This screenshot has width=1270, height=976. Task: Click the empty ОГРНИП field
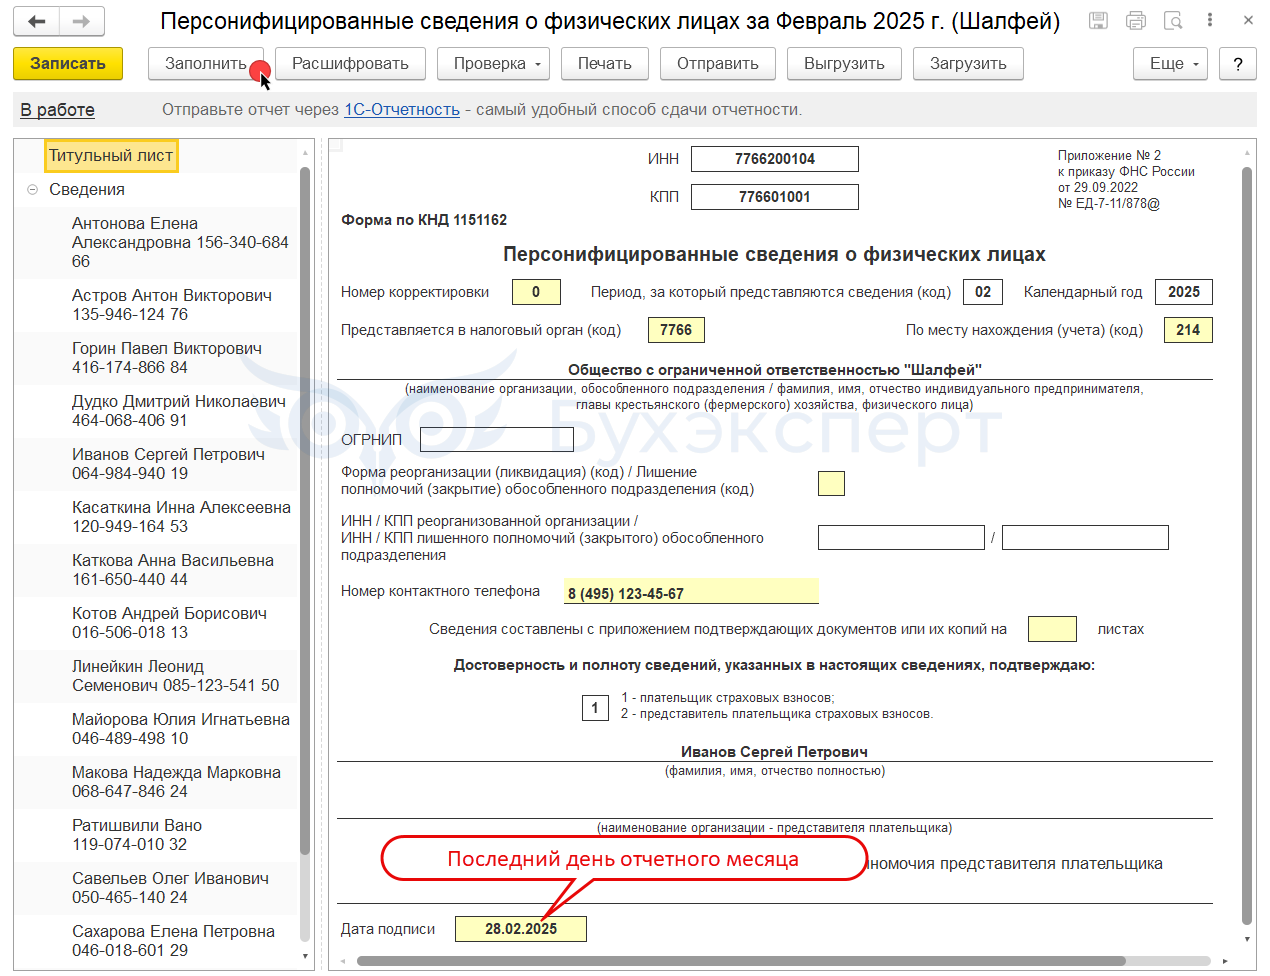[497, 440]
